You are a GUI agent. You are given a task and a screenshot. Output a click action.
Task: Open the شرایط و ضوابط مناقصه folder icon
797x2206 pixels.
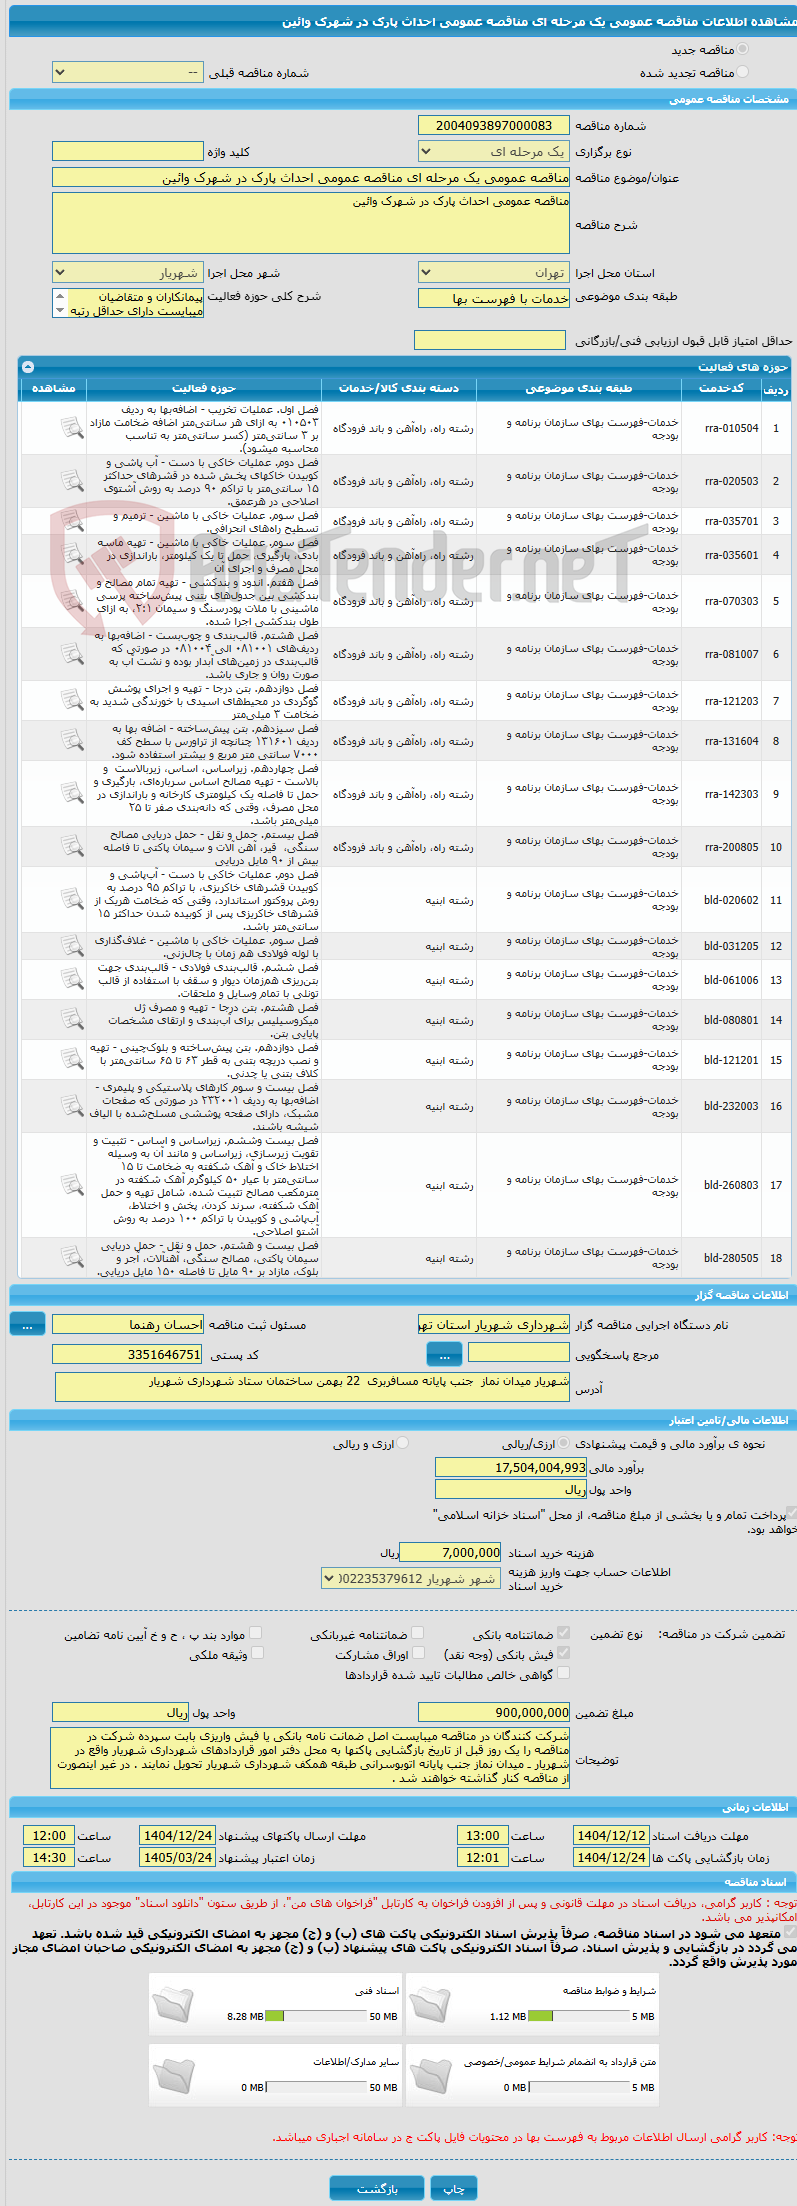431,2004
